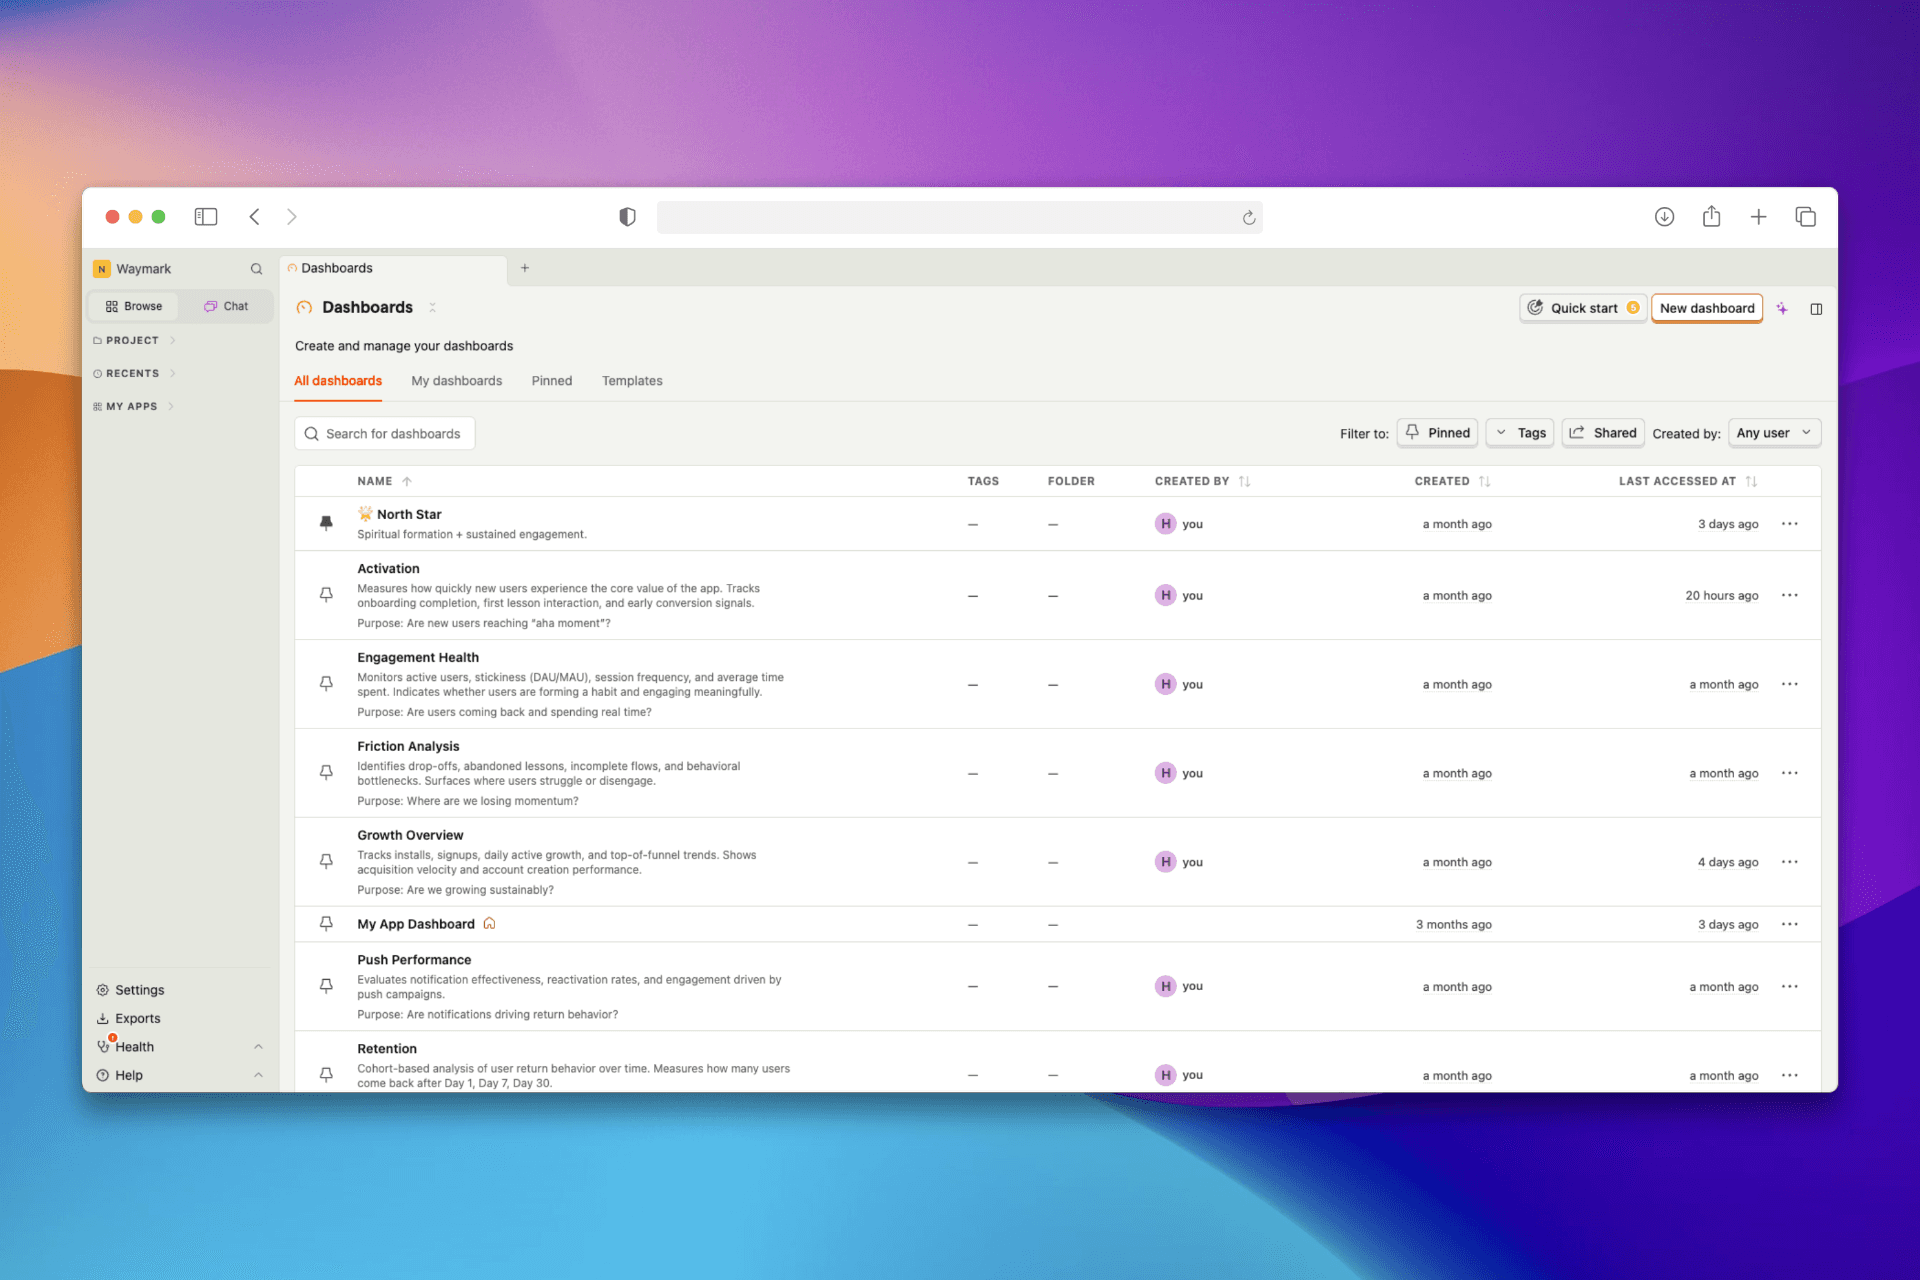Toggle the Pinned filter button
This screenshot has width=1920, height=1280.
[1437, 433]
